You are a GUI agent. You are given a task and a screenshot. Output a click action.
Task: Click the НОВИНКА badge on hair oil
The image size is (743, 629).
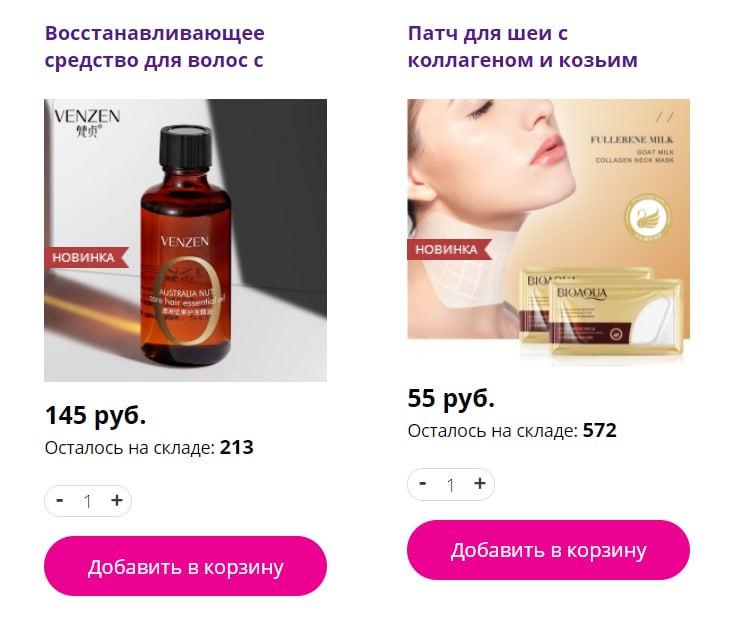pyautogui.click(x=86, y=257)
